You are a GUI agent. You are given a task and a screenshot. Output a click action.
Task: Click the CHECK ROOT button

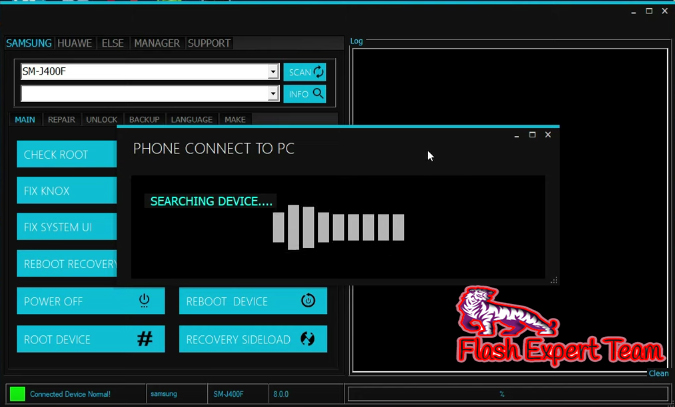[x=67, y=154]
